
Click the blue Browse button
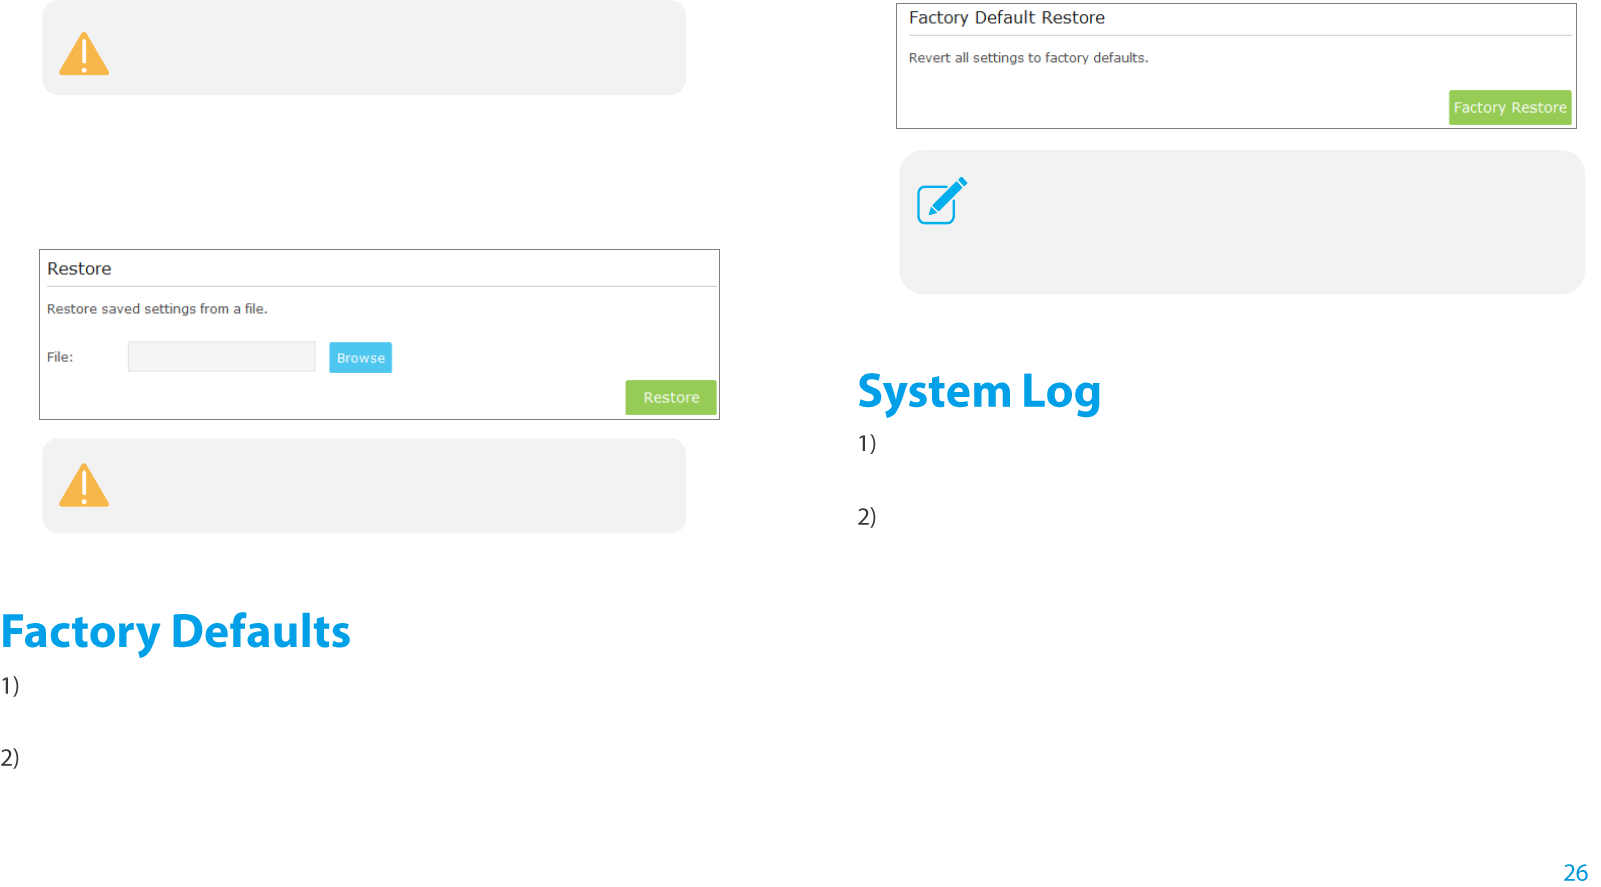click(361, 358)
